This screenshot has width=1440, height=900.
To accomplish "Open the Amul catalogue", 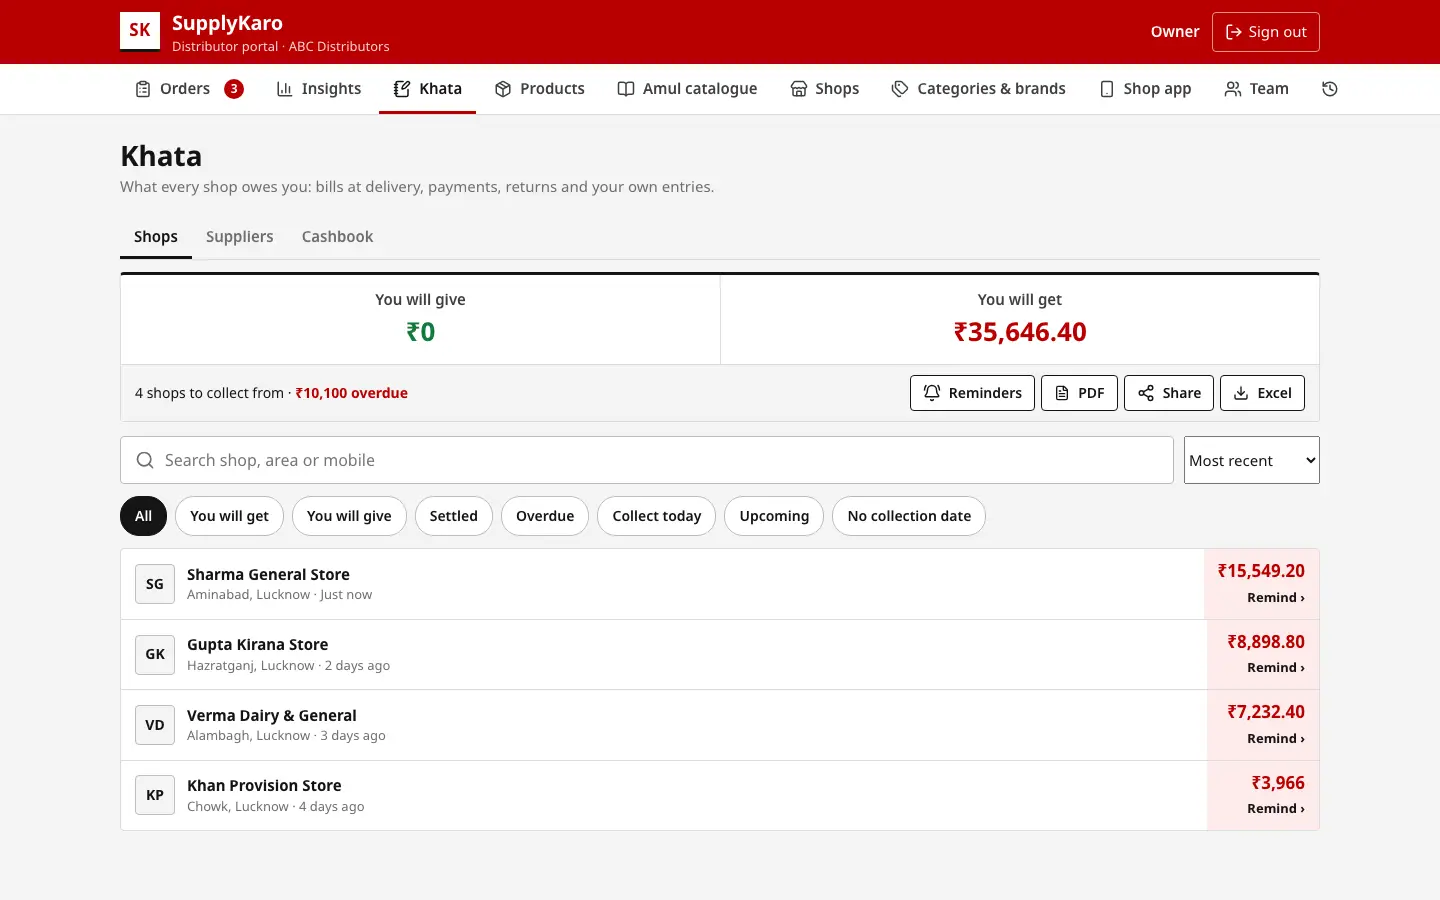I will click(687, 89).
